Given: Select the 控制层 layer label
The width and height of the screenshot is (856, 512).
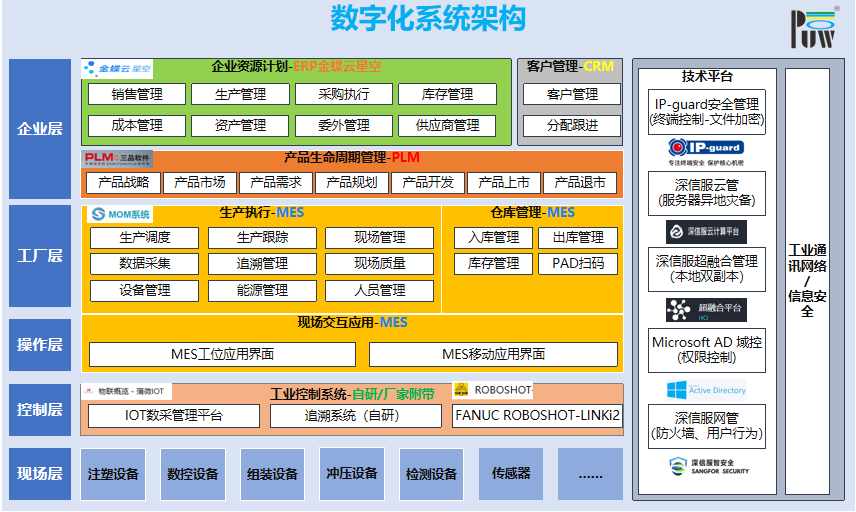Looking at the screenshot, I should [40, 410].
